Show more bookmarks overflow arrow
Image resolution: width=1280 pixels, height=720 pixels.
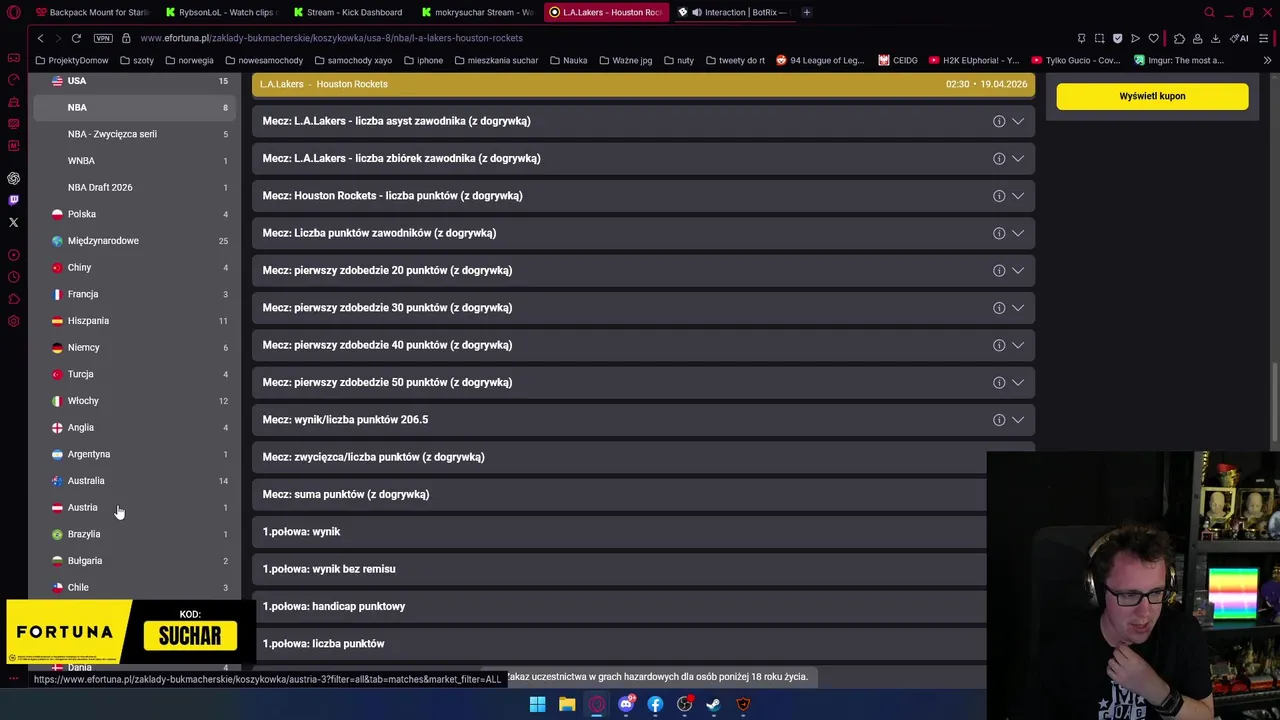point(1267,60)
